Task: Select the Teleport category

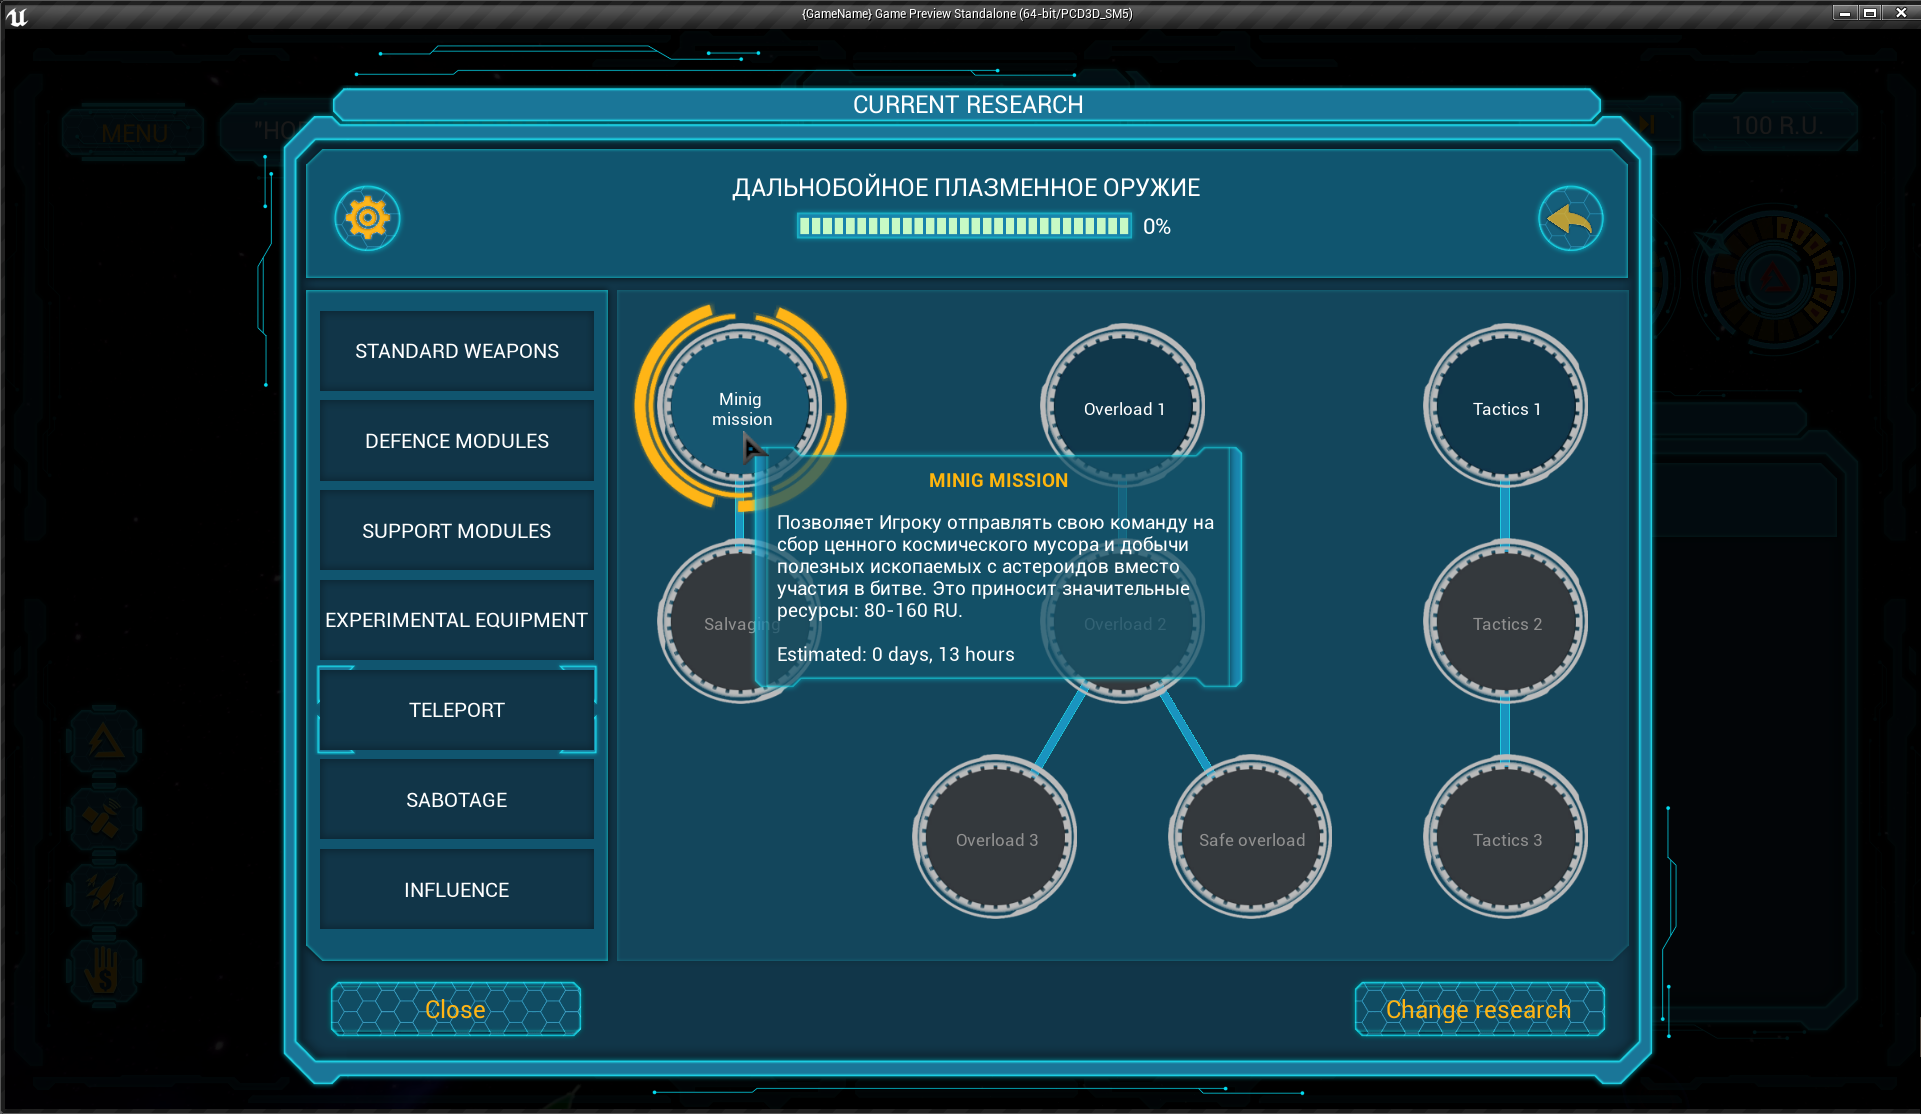Action: (457, 710)
